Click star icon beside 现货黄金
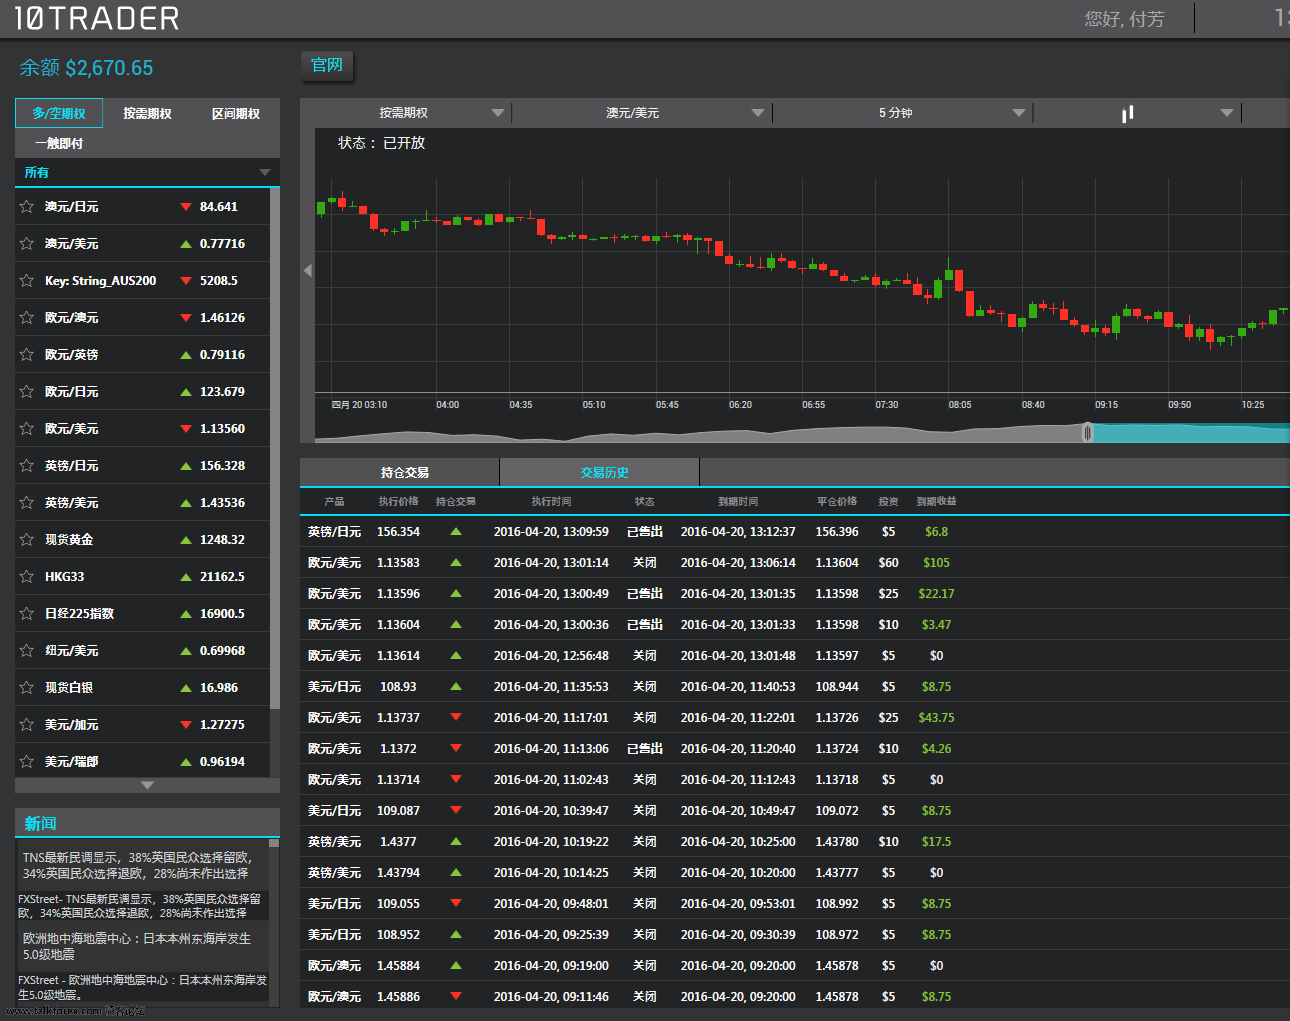The height and width of the screenshot is (1021, 1290). [x=27, y=540]
